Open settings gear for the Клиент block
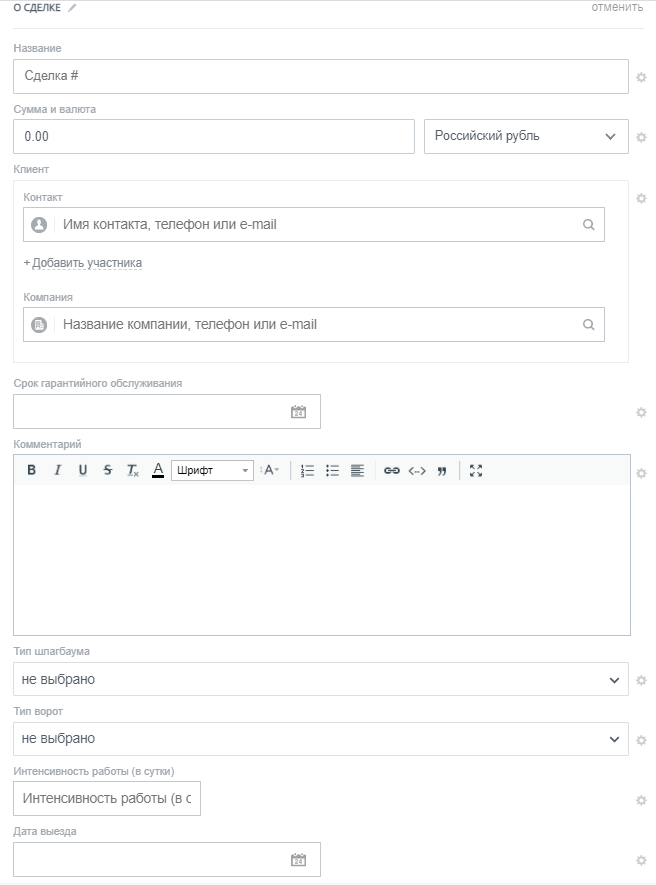Image resolution: width=656 pixels, height=885 pixels. tap(642, 198)
